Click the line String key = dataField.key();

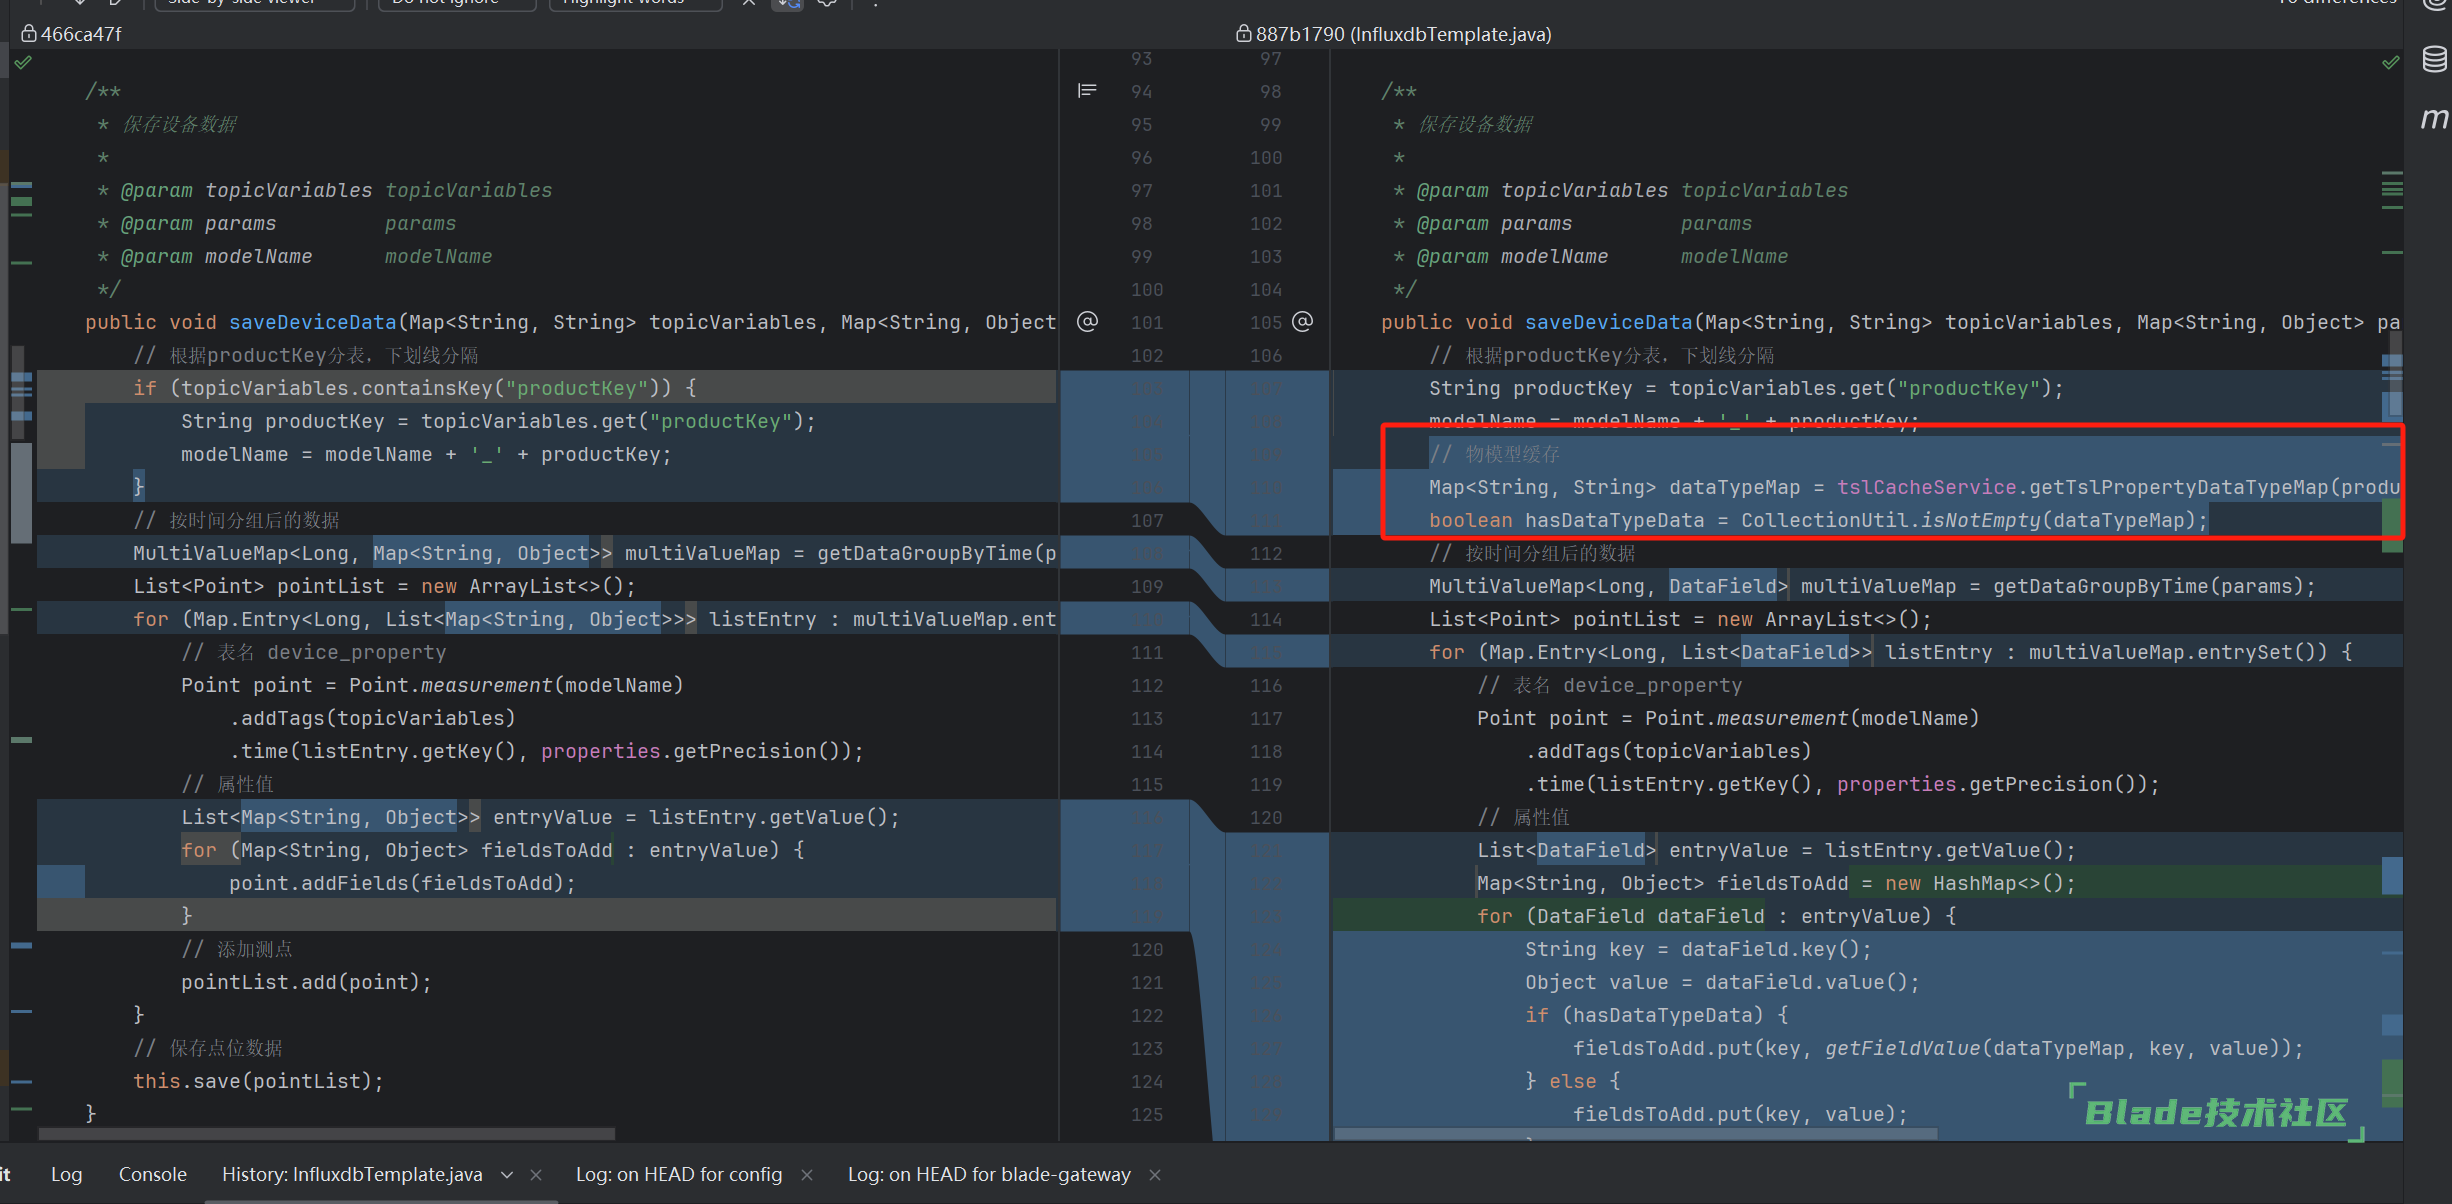(x=1698, y=949)
